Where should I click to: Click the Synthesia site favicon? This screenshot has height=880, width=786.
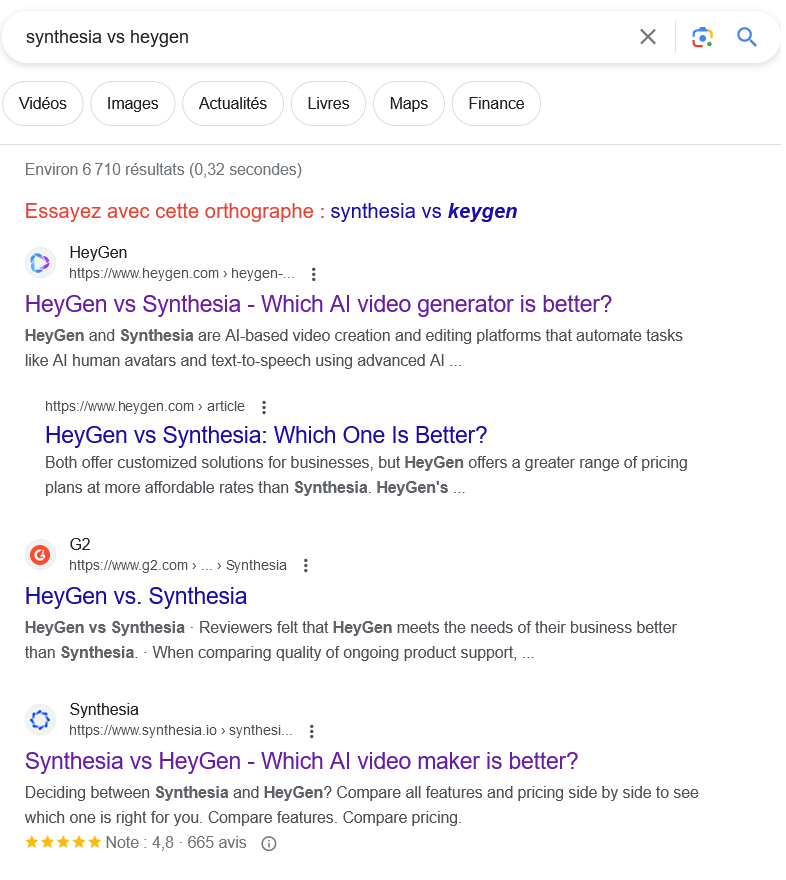(40, 720)
